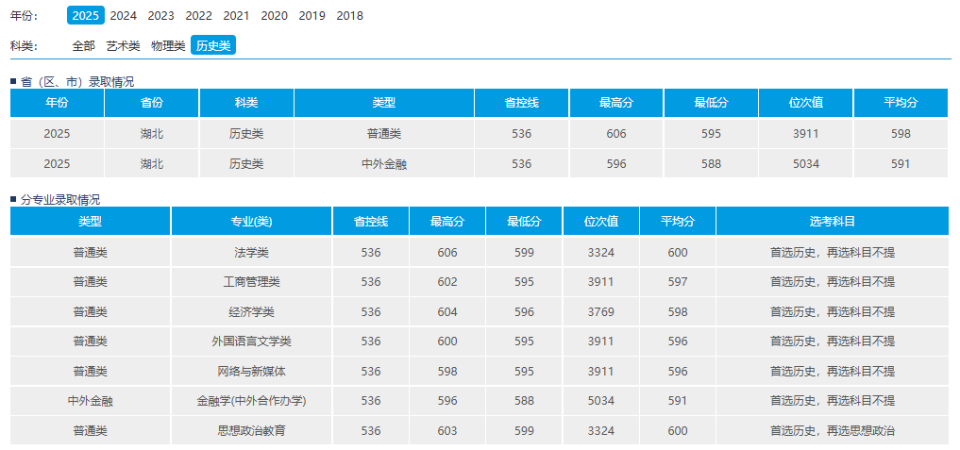The image size is (960, 450).
Task: Click 平均分 header in majors table
Action: click(x=678, y=221)
